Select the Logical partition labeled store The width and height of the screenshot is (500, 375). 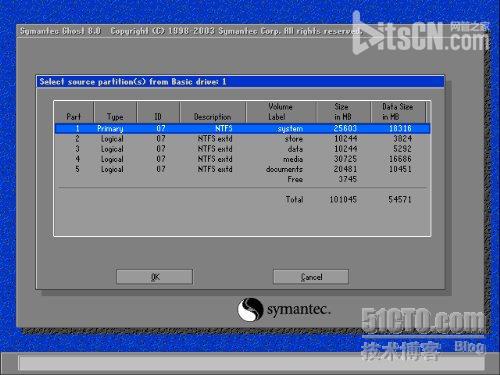[x=242, y=139]
